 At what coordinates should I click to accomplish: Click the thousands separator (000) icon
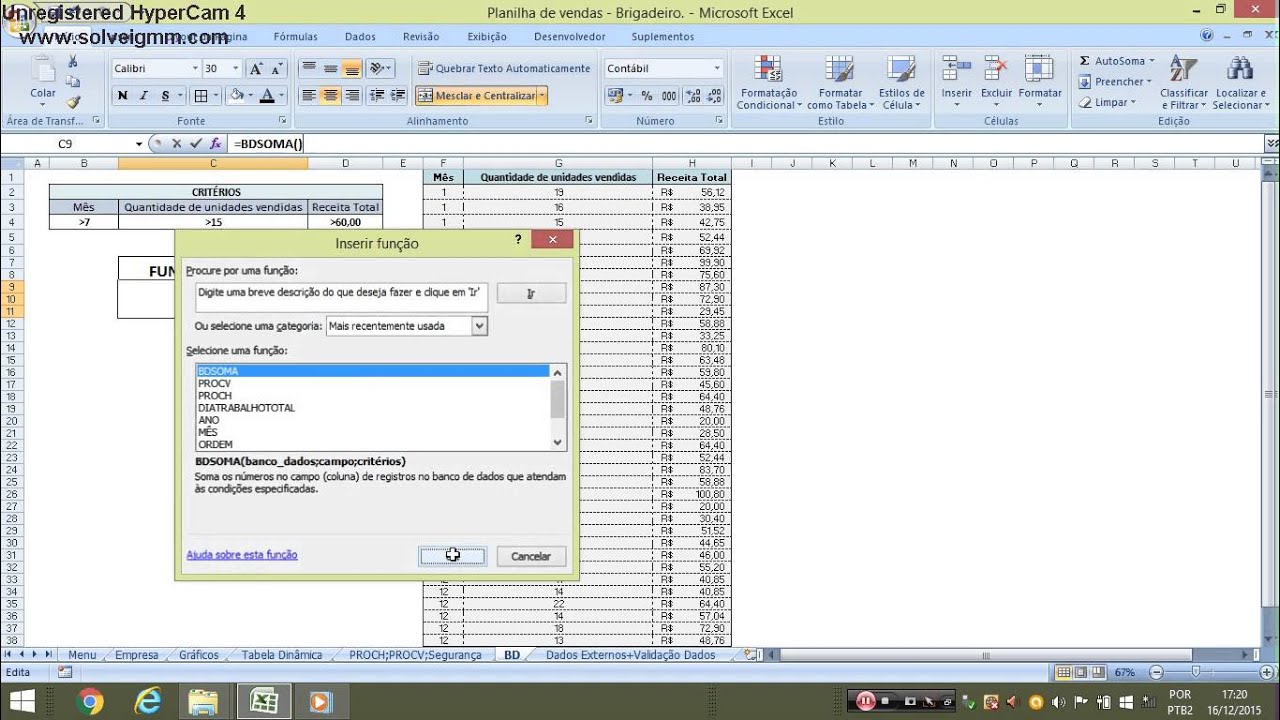(x=668, y=96)
